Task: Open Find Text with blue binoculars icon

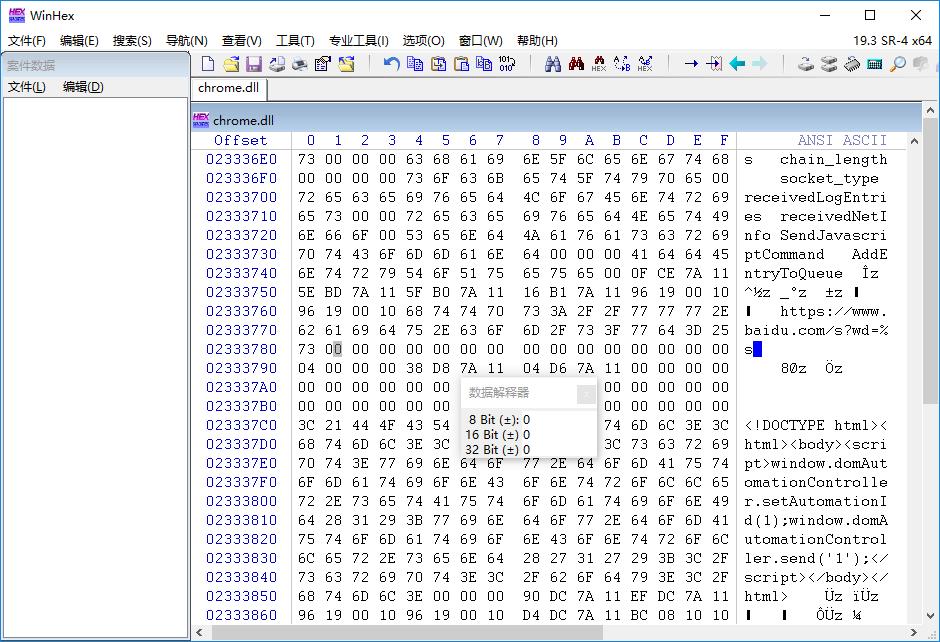Action: pos(553,64)
